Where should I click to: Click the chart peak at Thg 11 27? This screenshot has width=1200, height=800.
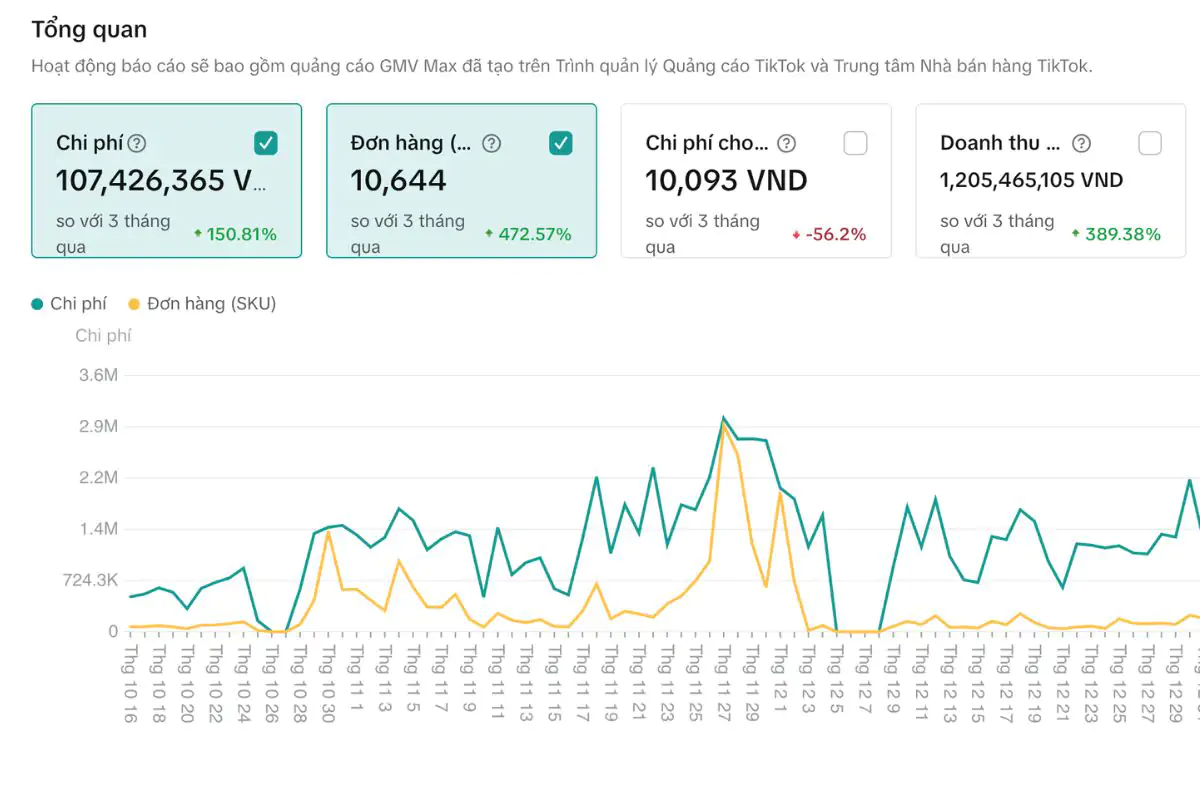(723, 418)
